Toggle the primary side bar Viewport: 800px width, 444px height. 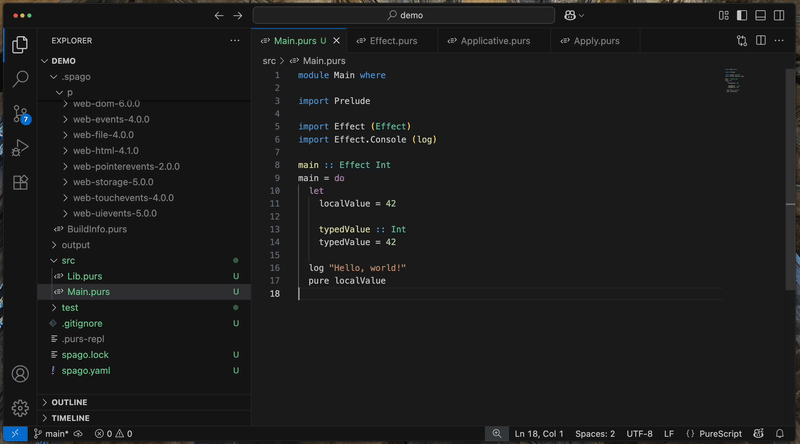(x=742, y=15)
